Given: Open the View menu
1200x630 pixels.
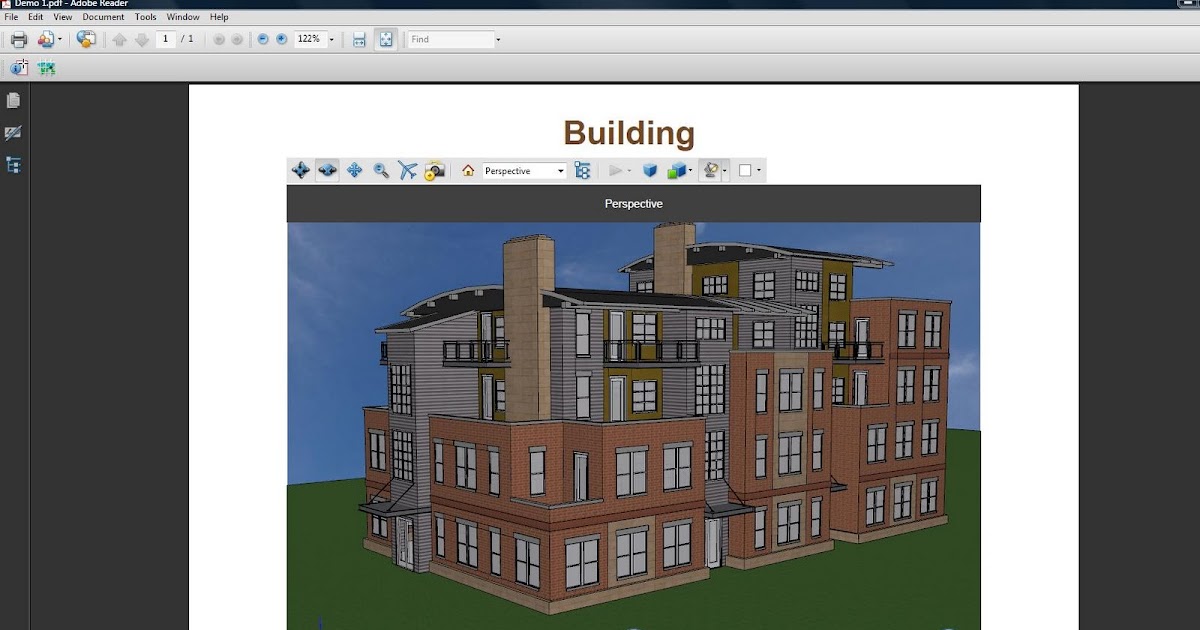Looking at the screenshot, I should [x=63, y=17].
